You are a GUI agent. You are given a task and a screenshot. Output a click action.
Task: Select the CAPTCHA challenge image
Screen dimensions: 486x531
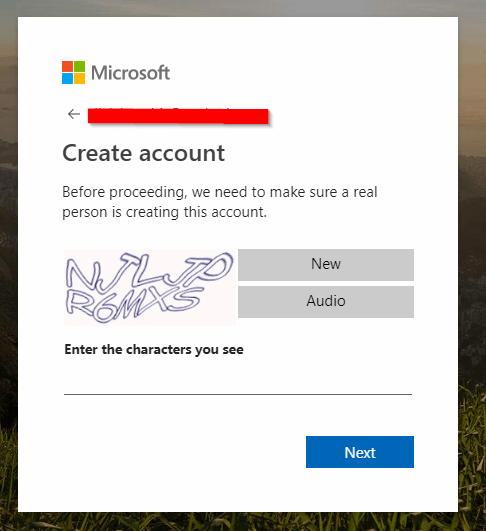coord(150,287)
